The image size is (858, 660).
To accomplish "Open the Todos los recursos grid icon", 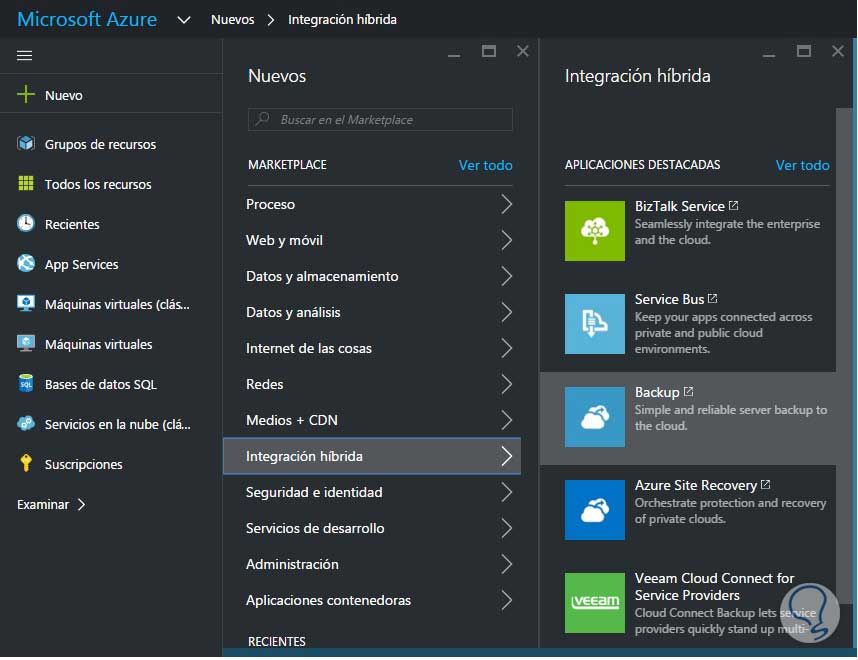I will coord(26,184).
